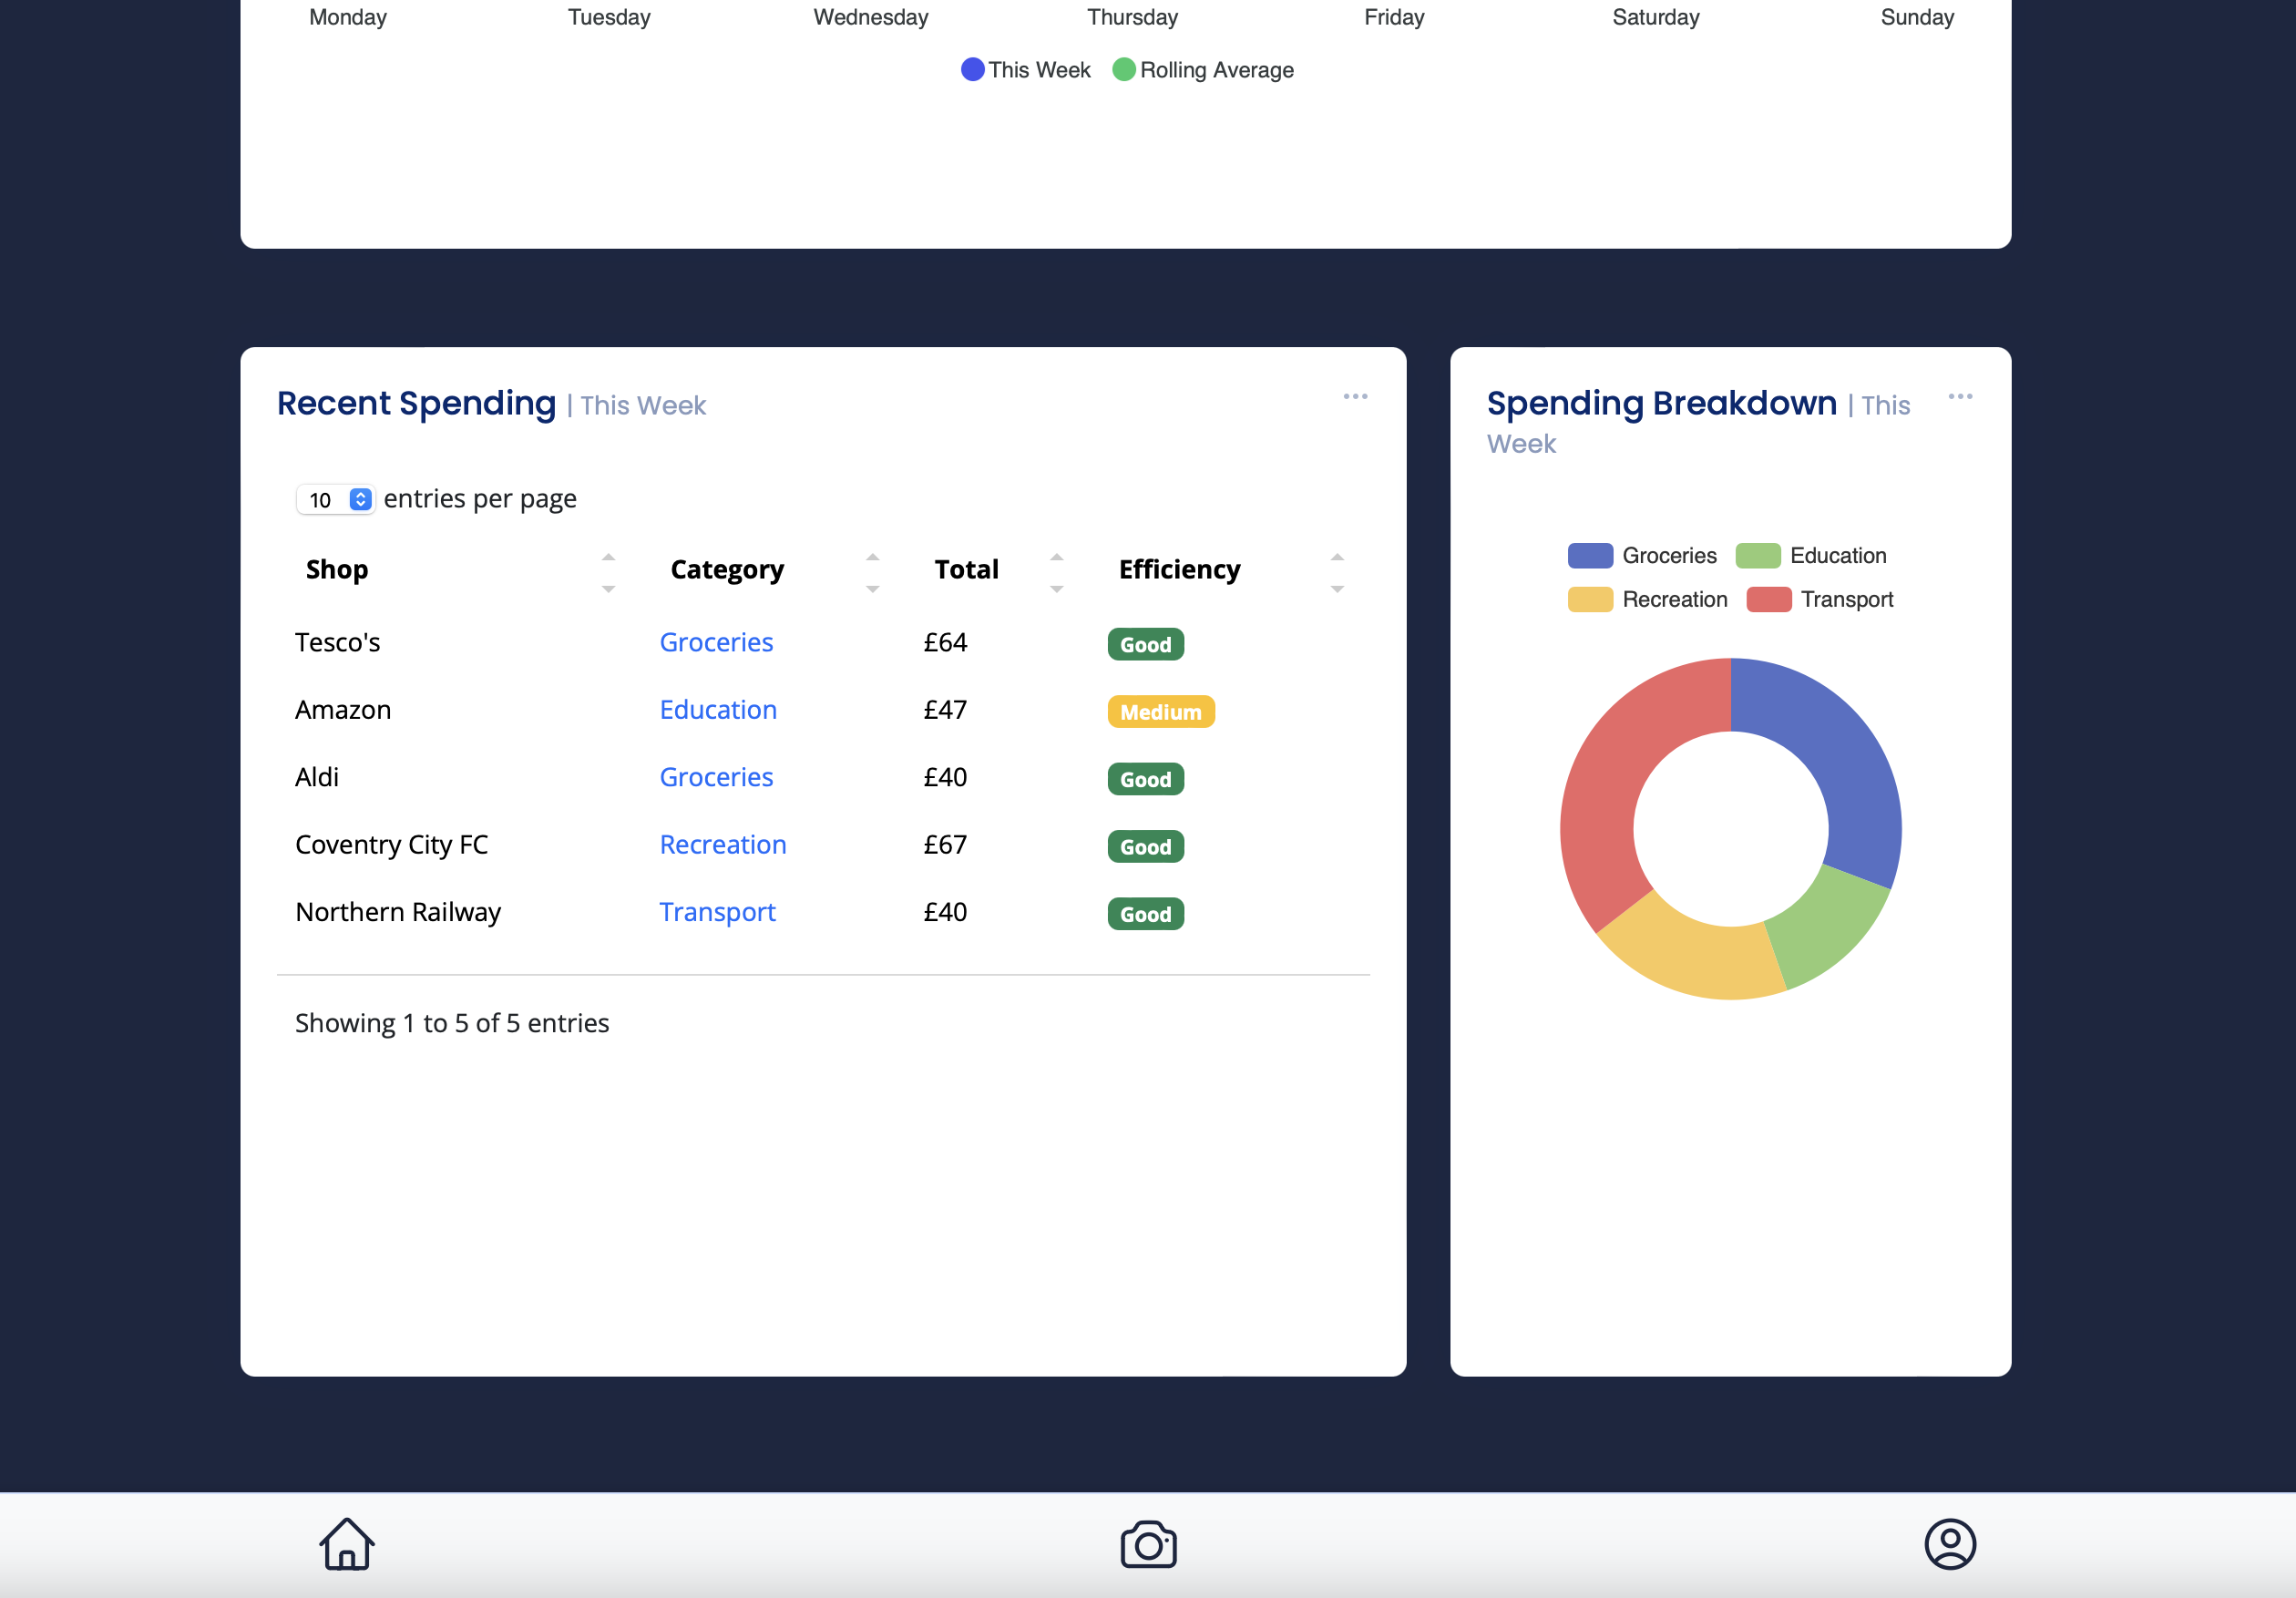Open Groceries category link for Tesco's
The image size is (2296, 1598).
[716, 642]
